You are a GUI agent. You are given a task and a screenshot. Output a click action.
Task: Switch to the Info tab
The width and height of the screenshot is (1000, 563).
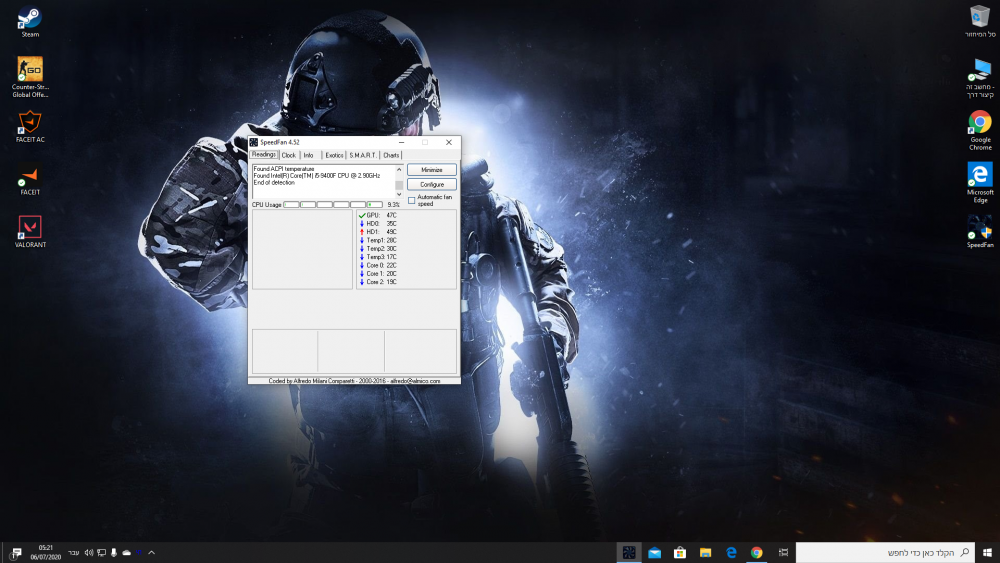pos(309,156)
